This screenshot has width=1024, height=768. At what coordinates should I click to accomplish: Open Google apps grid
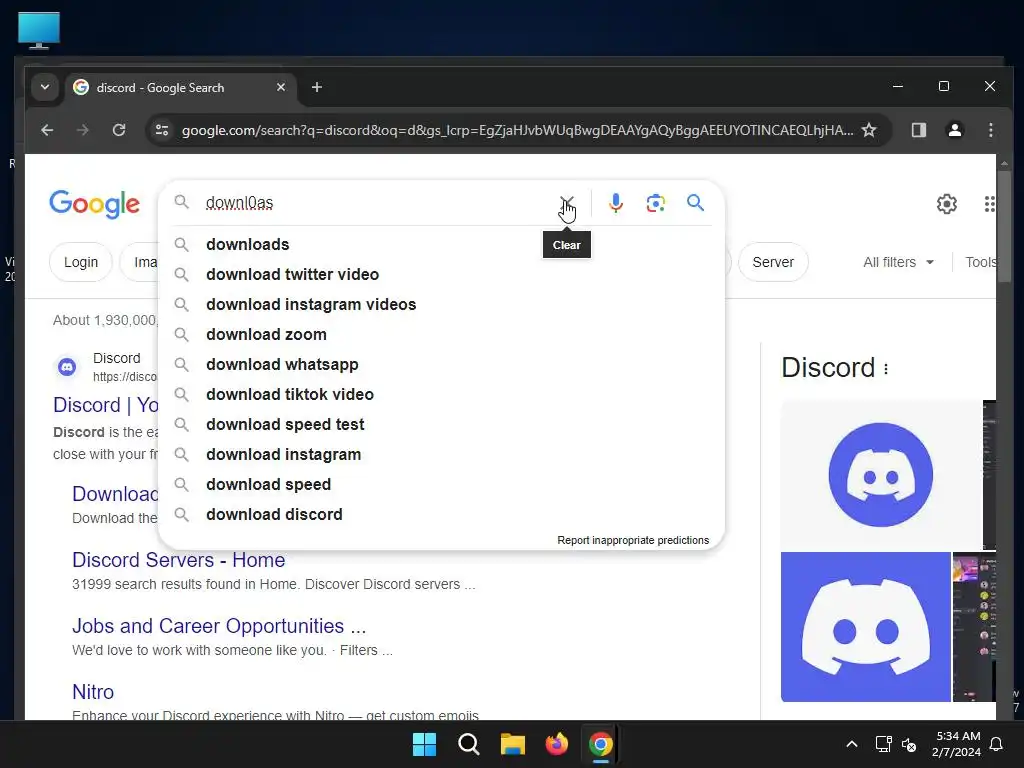[x=990, y=204]
